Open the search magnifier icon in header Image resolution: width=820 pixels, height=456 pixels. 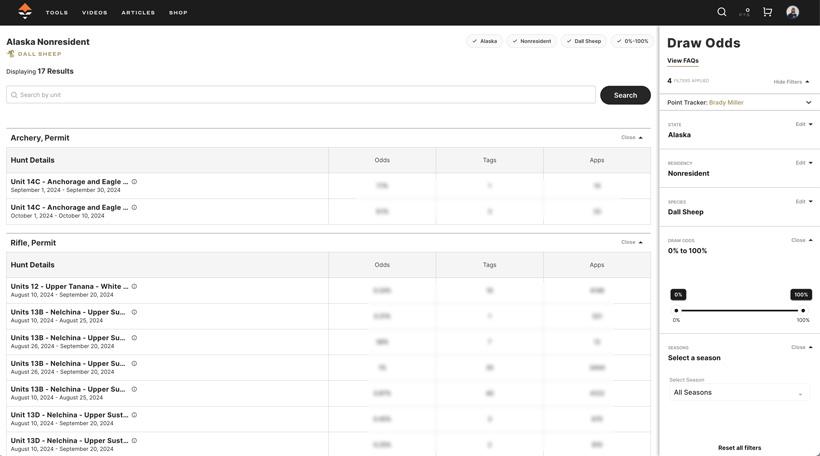pyautogui.click(x=722, y=12)
